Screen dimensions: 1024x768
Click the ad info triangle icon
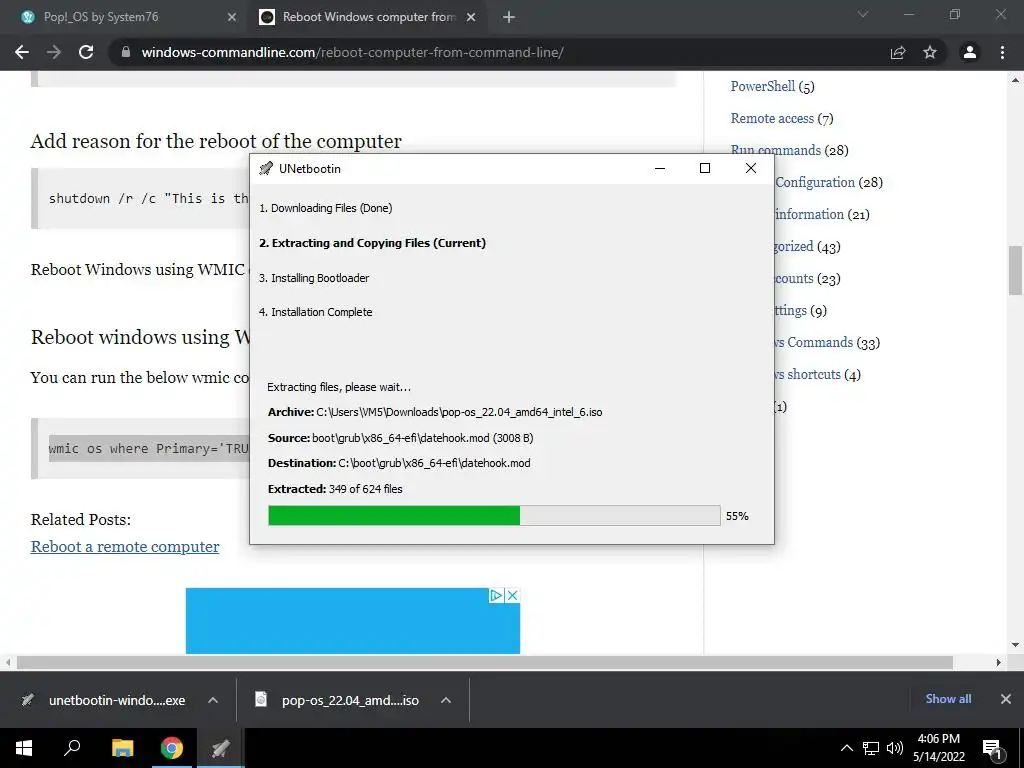pos(496,596)
